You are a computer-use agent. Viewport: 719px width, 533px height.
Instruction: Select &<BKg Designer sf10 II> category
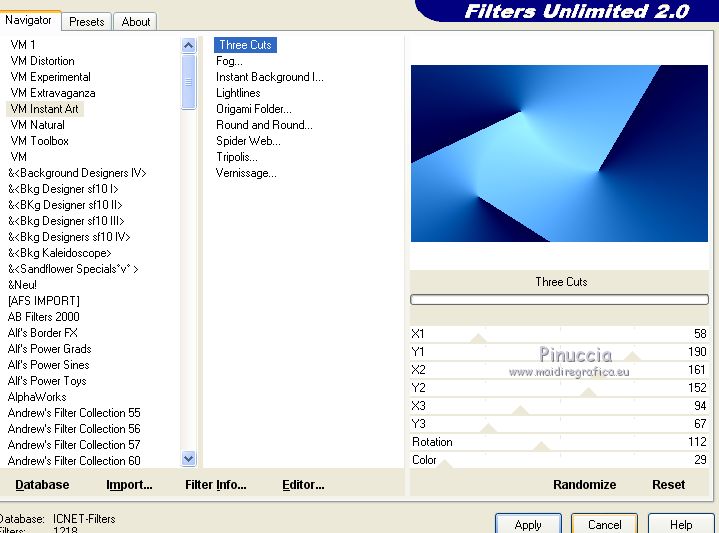pos(65,205)
